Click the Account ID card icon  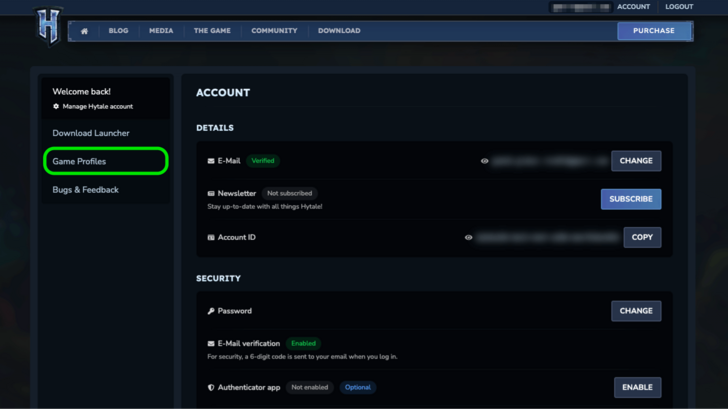click(x=211, y=238)
